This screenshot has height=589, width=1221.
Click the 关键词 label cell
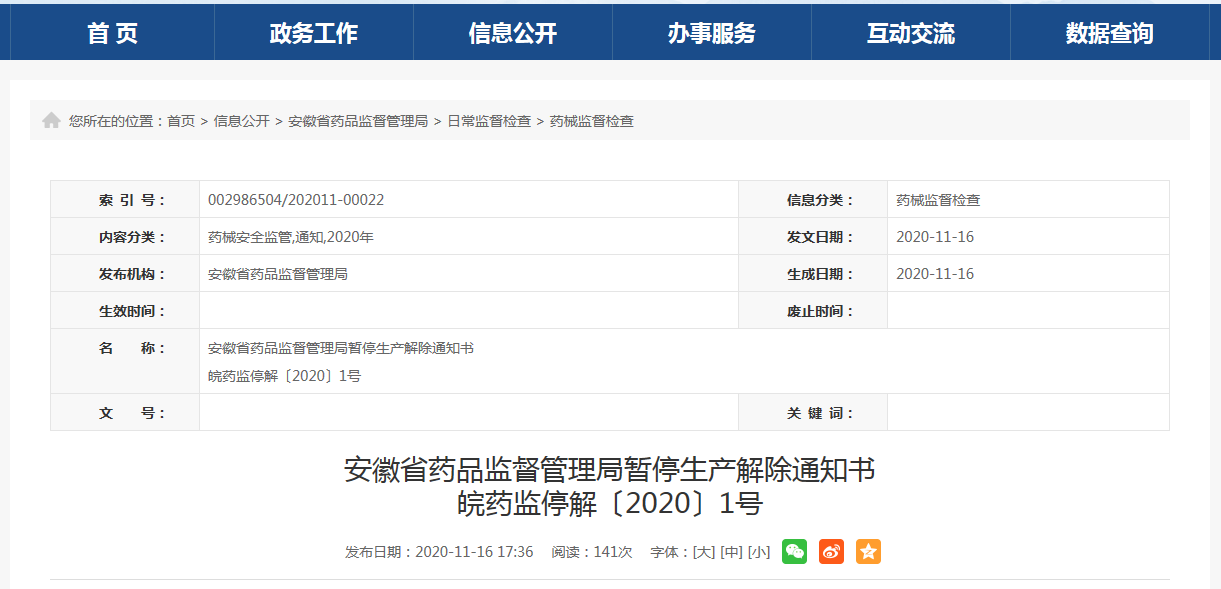[813, 413]
